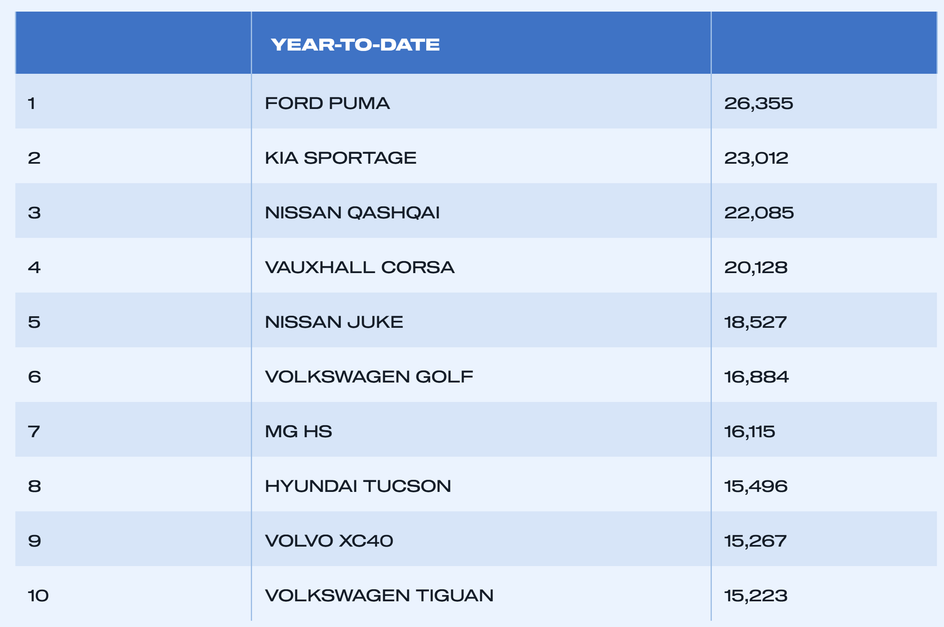Click the 18,527 sales figure

pyautogui.click(x=756, y=323)
